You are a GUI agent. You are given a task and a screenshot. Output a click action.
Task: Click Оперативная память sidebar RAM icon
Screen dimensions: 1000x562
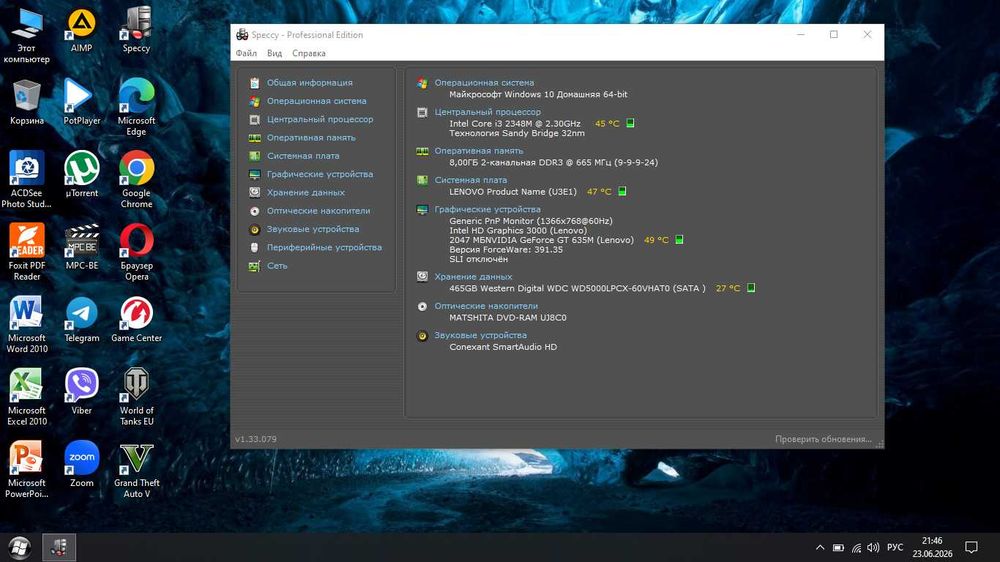(254, 138)
